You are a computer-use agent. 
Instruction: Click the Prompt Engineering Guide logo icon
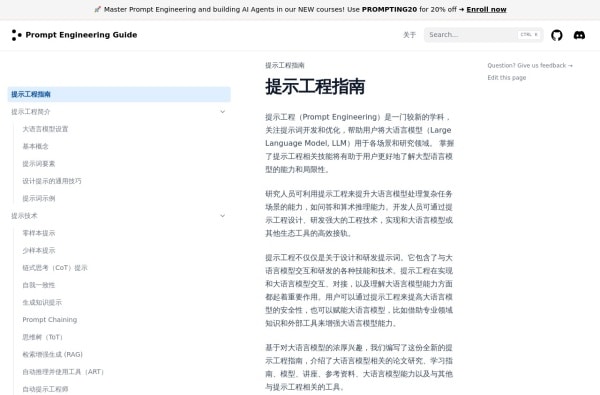(16, 35)
